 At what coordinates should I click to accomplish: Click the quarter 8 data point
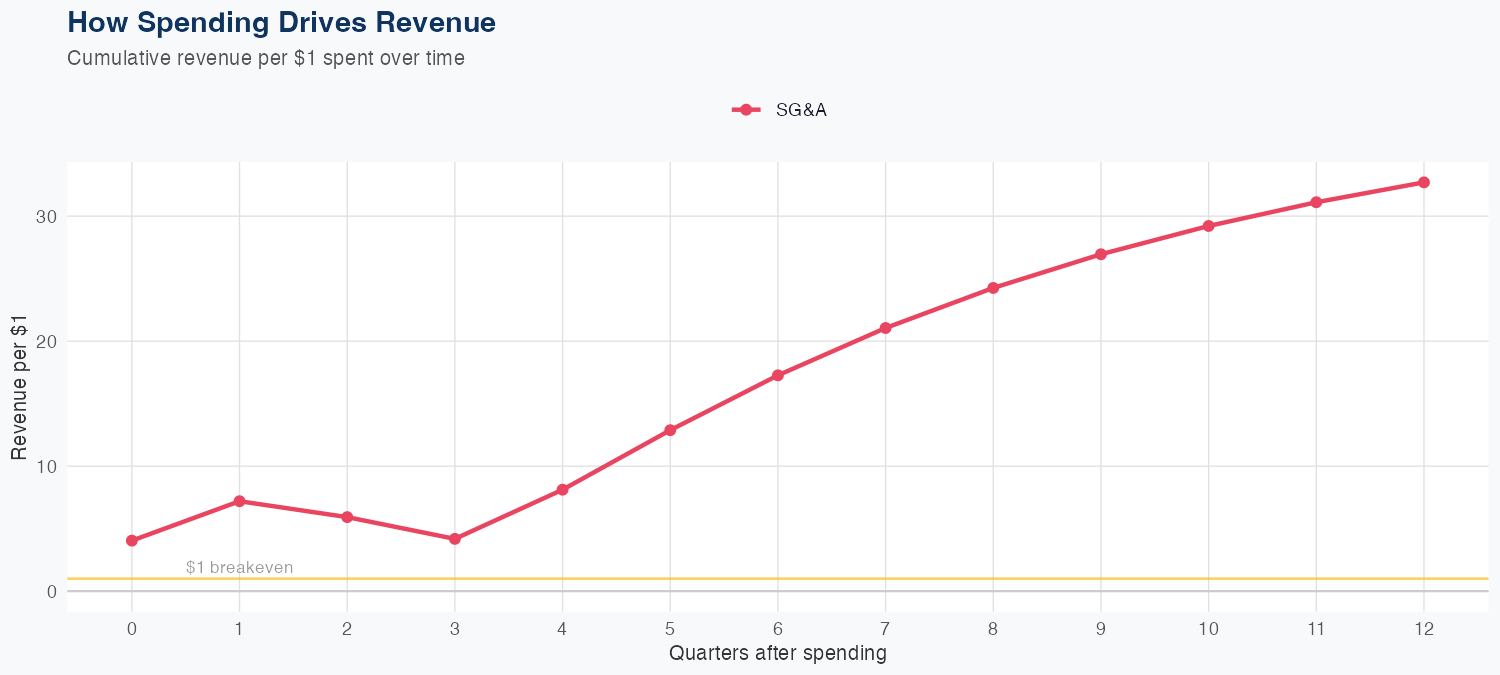pos(993,288)
